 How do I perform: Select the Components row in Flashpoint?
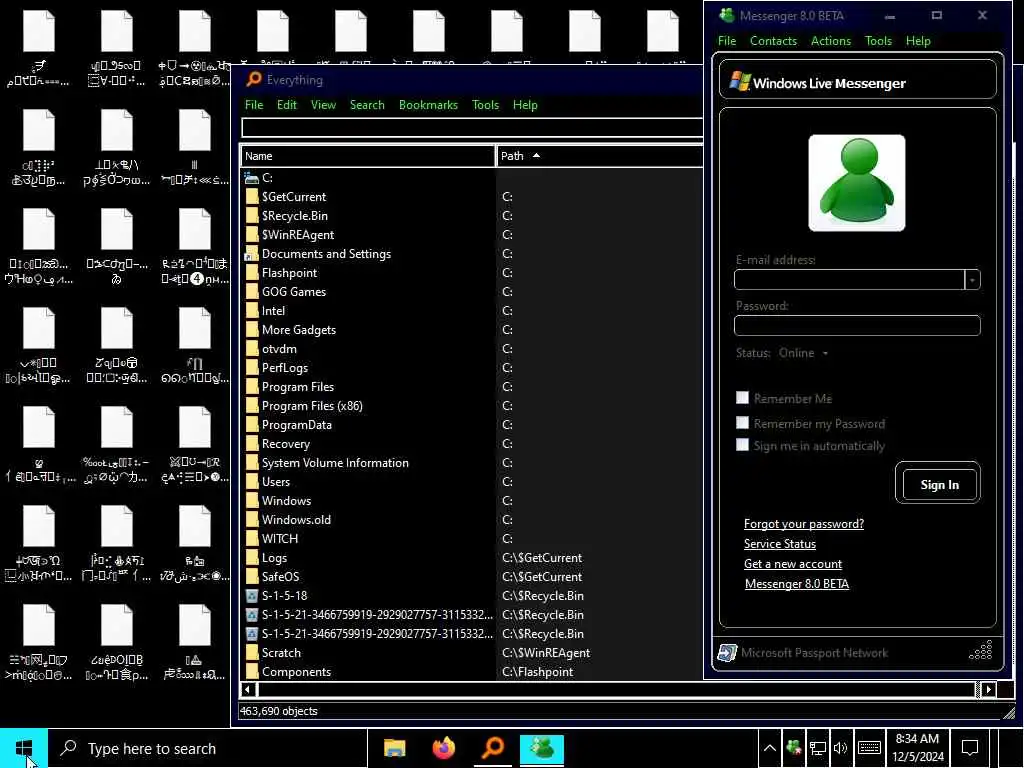[472, 671]
